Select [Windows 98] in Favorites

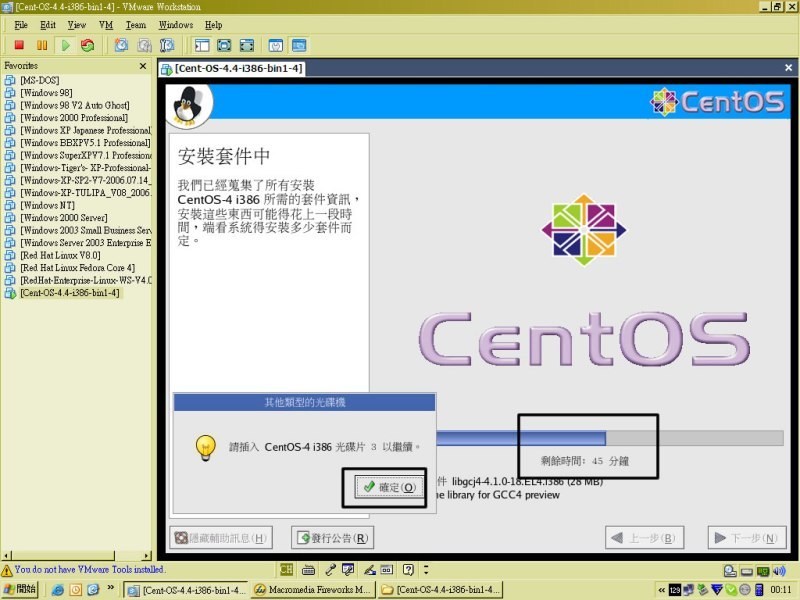point(46,93)
